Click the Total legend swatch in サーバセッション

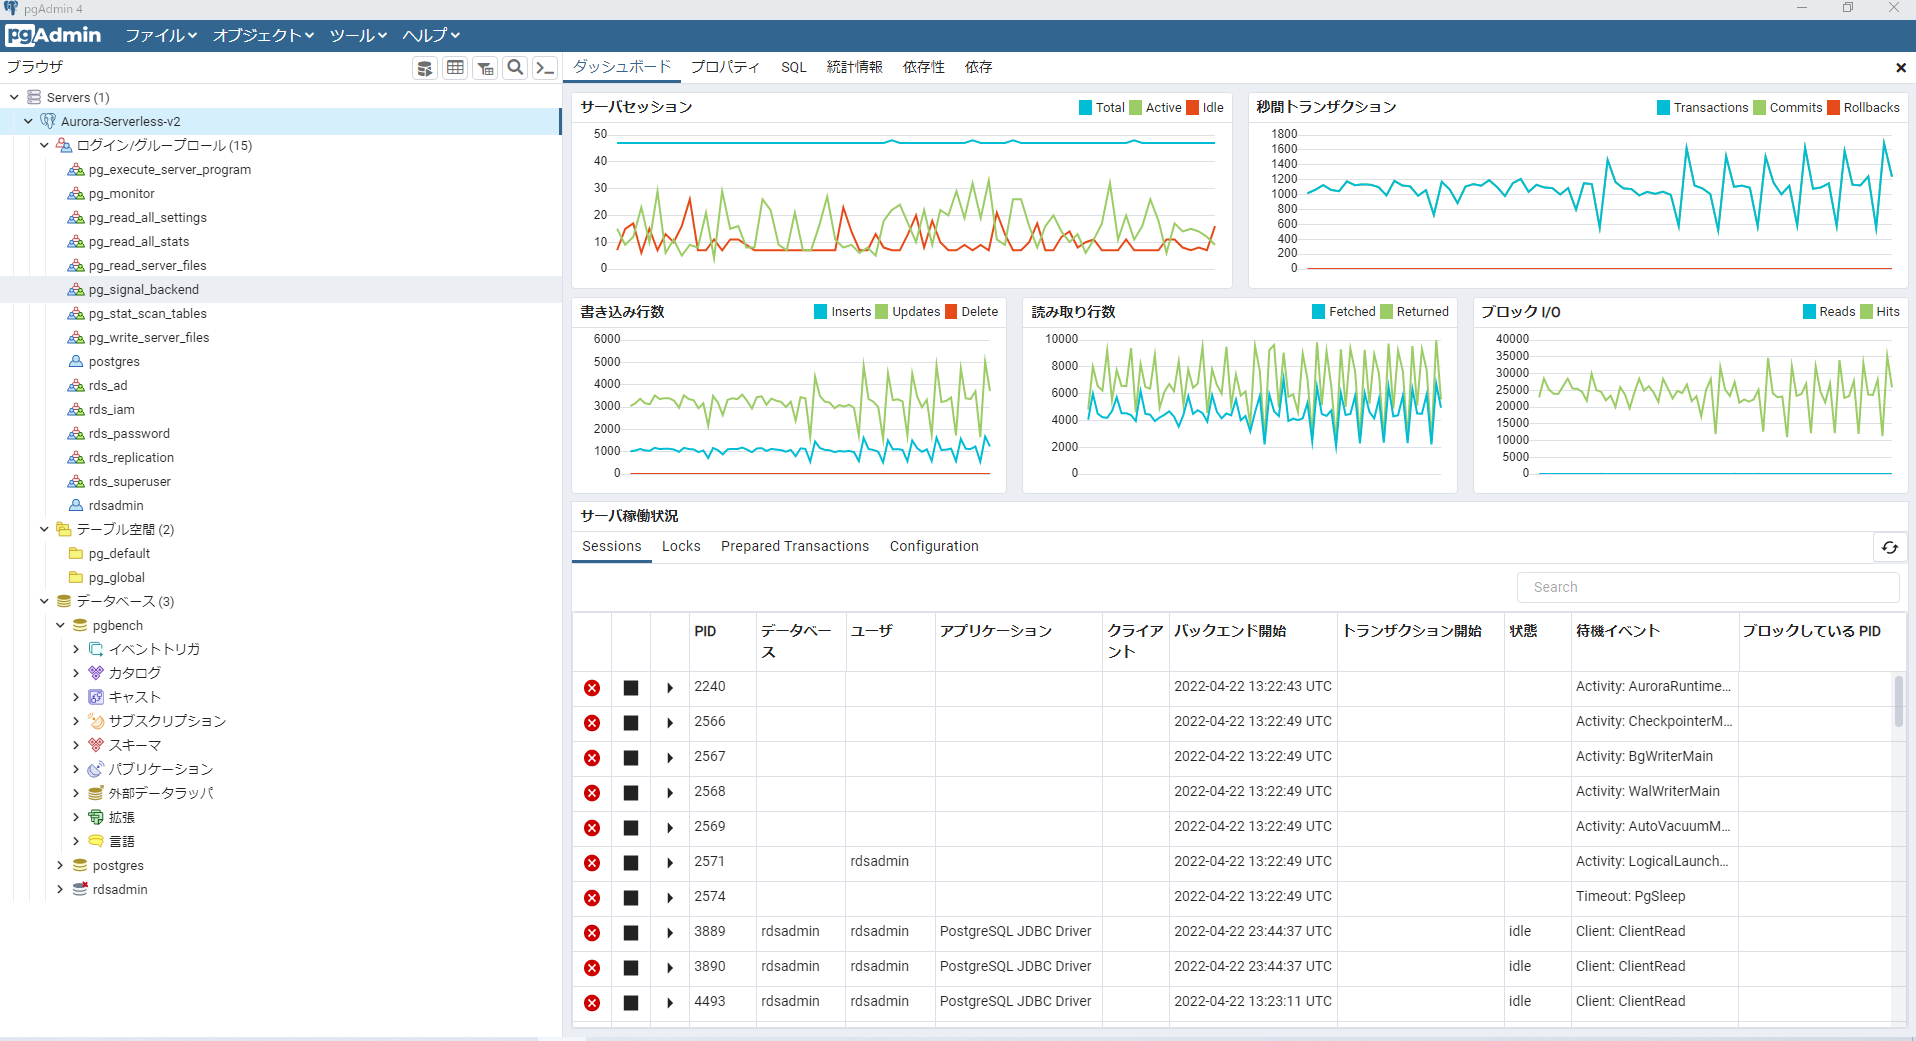[x=1086, y=108]
